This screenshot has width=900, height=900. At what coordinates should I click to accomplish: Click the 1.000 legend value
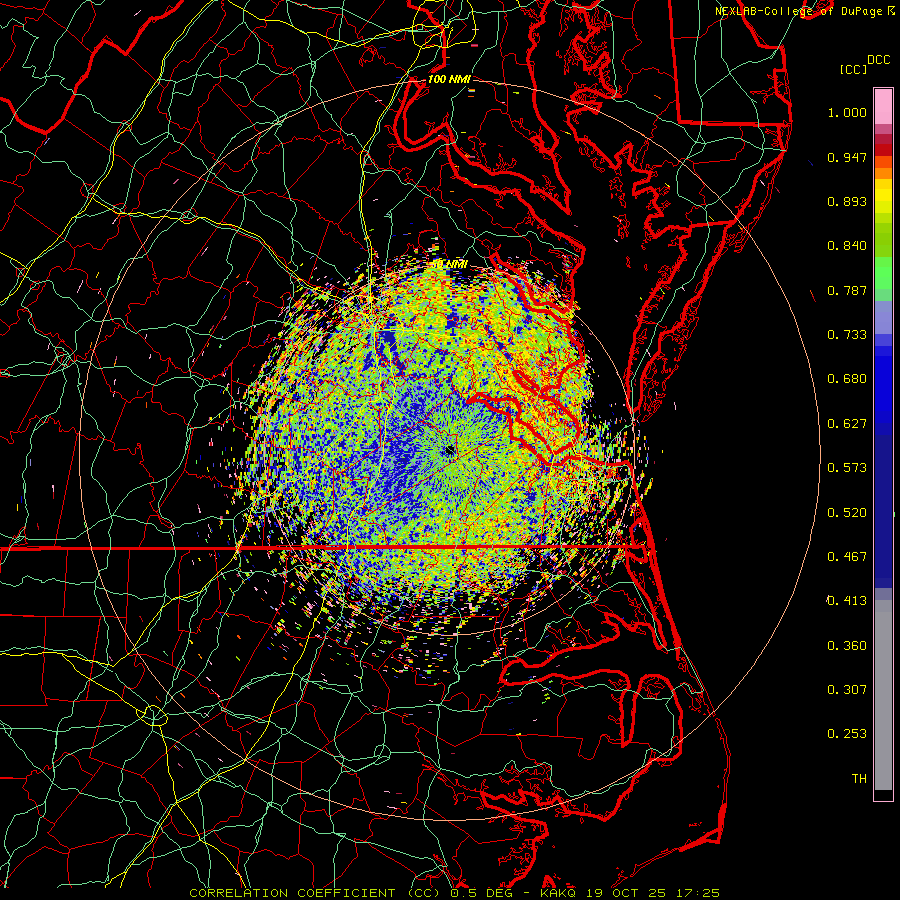[x=847, y=112]
